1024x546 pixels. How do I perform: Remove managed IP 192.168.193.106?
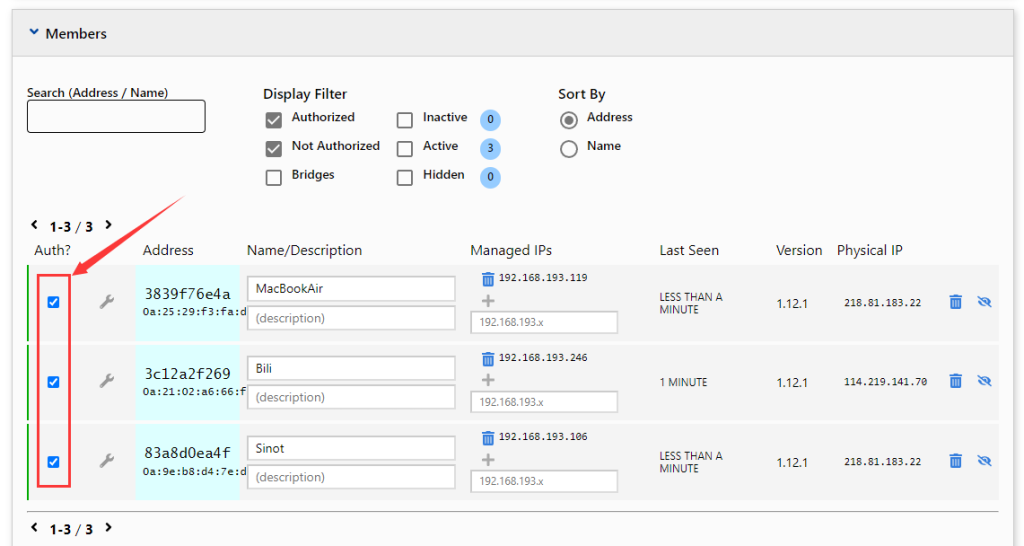pos(488,437)
